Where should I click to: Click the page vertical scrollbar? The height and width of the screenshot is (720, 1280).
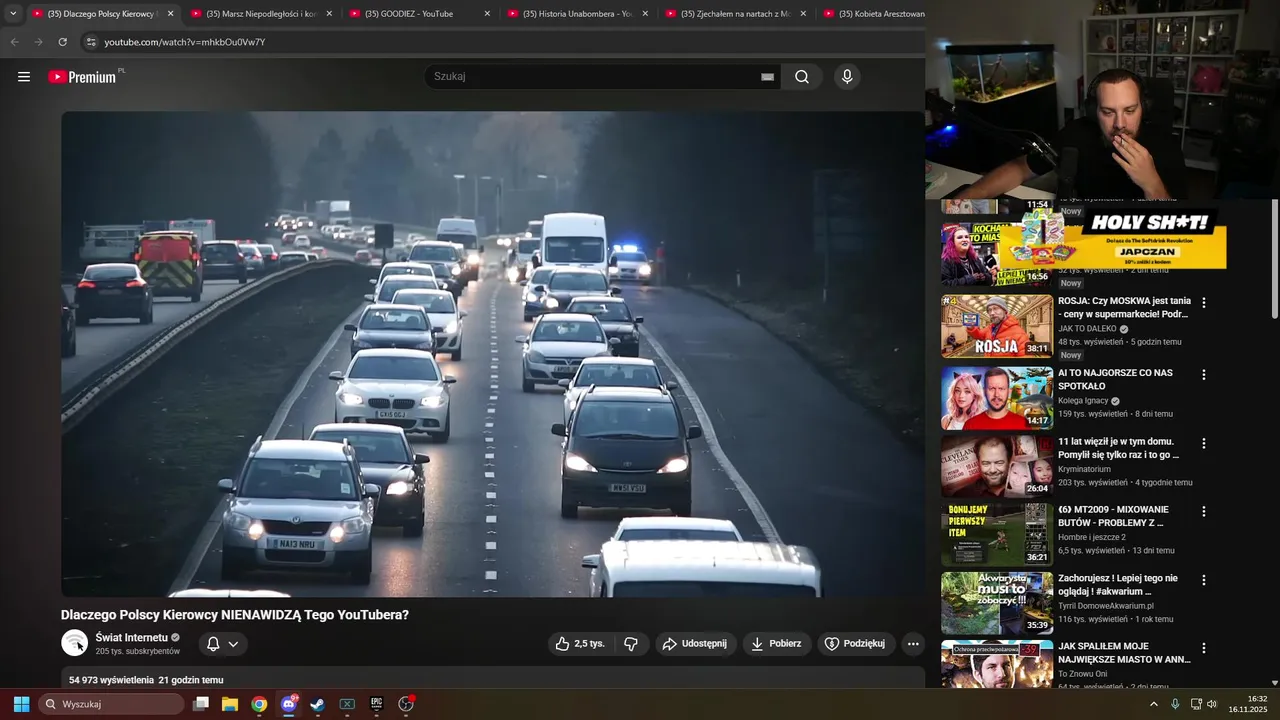click(x=1274, y=260)
